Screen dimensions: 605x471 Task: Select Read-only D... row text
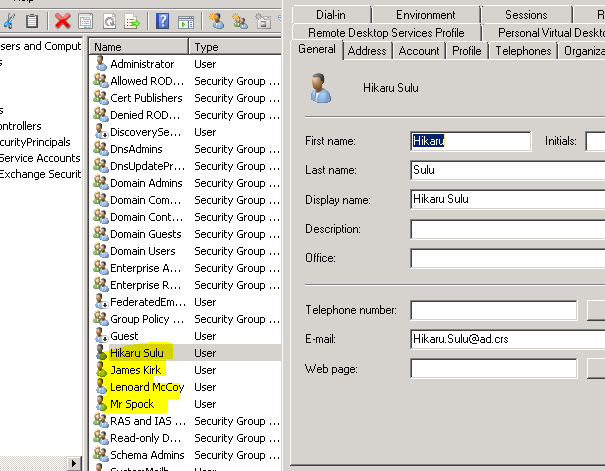(145, 437)
